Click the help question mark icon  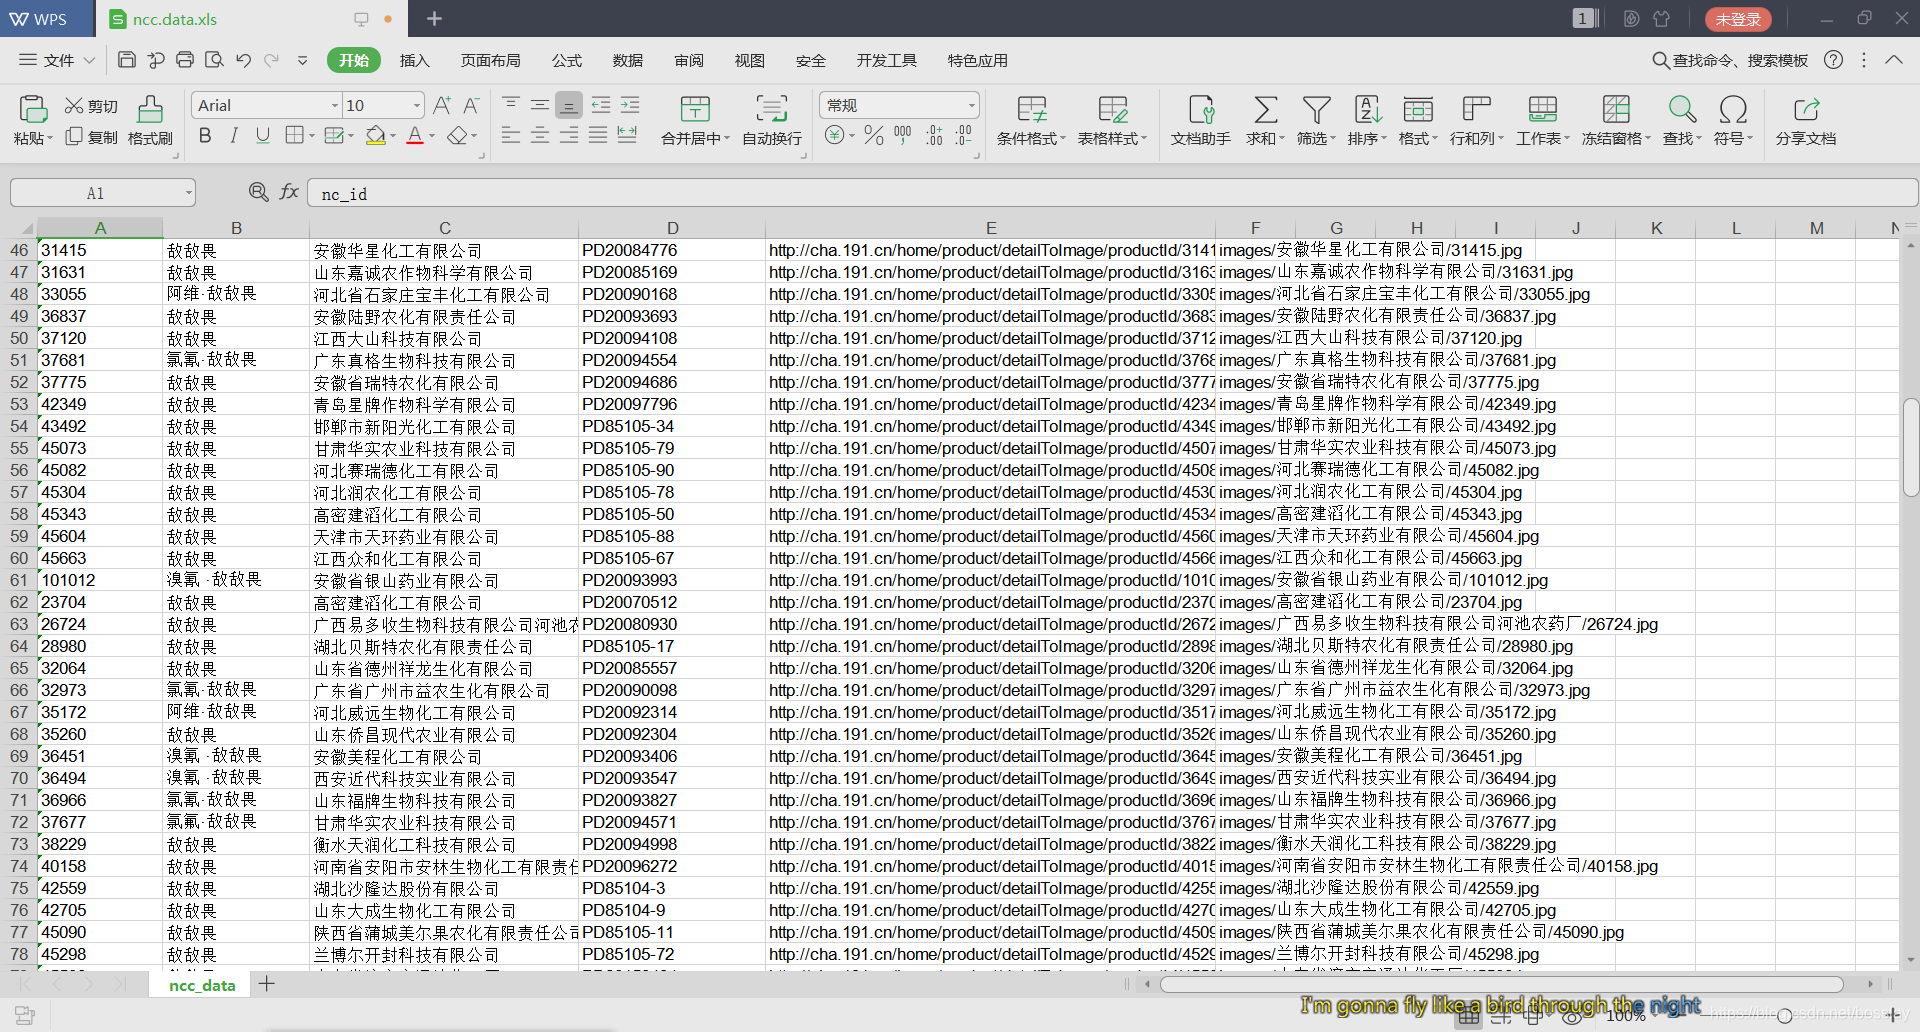point(1833,60)
